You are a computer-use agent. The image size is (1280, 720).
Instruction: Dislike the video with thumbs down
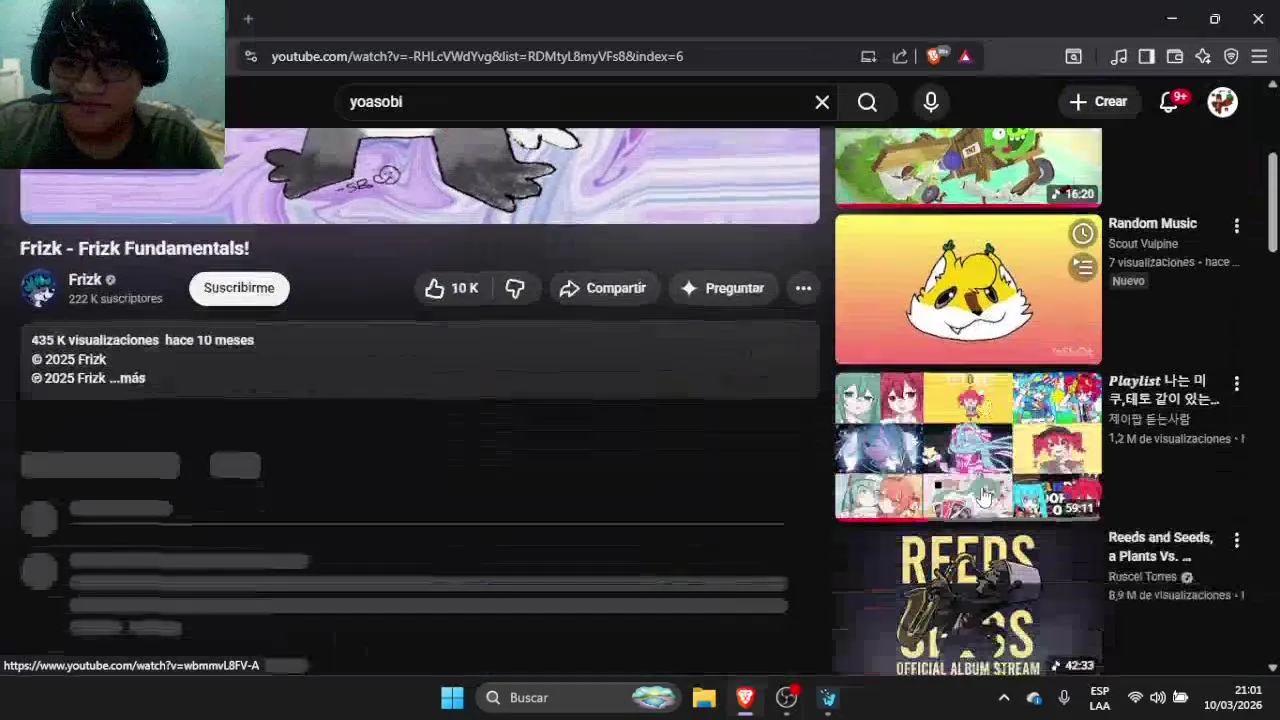point(515,288)
